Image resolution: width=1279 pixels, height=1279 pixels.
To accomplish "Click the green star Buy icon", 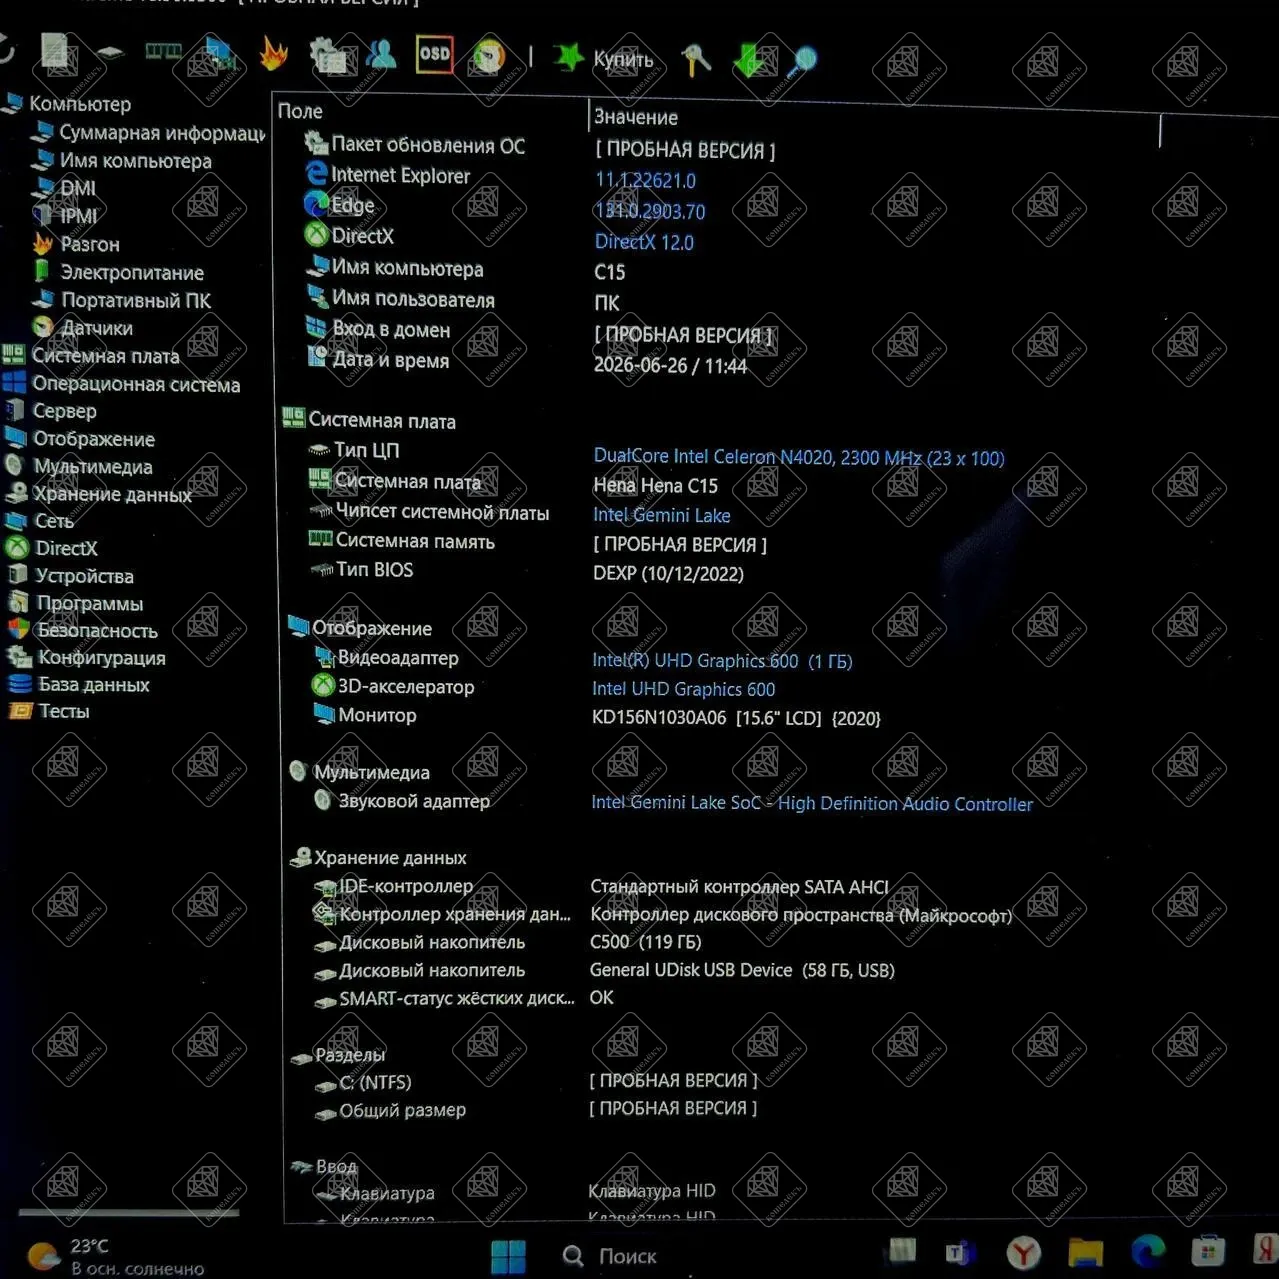I will (x=568, y=57).
